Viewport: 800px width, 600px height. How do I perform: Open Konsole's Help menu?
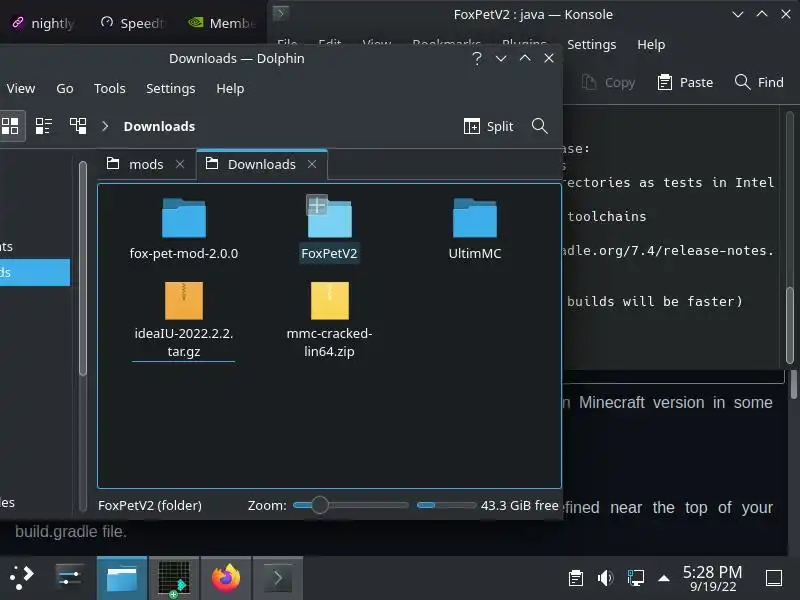point(651,44)
